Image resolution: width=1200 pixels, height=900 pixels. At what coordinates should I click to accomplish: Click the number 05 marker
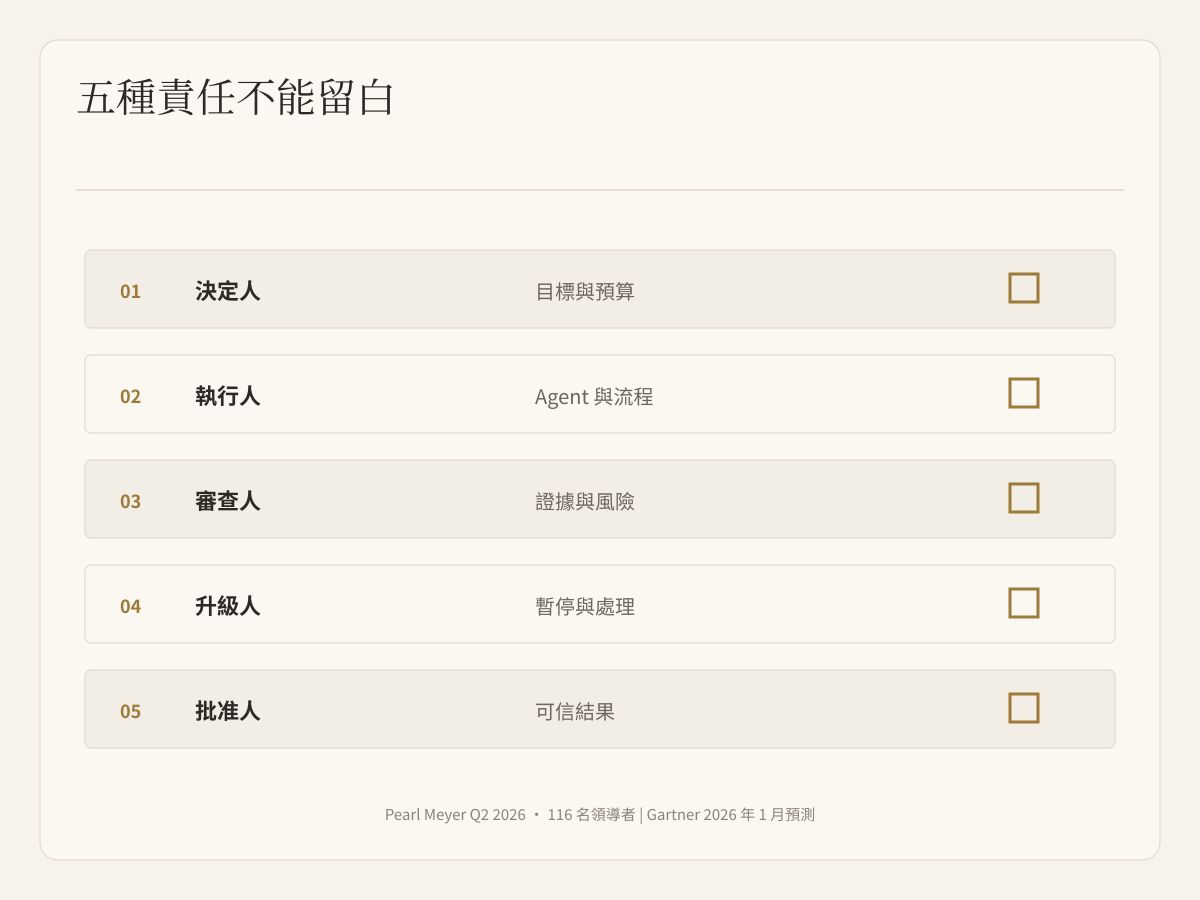pos(131,712)
